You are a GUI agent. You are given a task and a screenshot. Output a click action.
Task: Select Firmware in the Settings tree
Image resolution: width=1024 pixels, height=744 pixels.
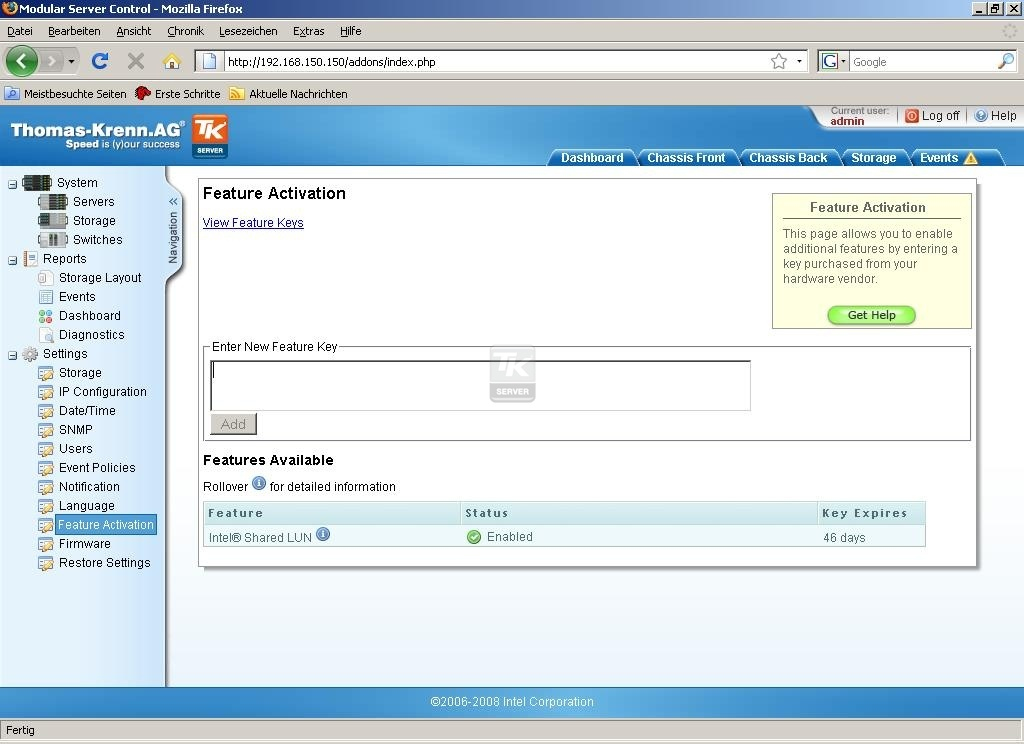[x=85, y=544]
